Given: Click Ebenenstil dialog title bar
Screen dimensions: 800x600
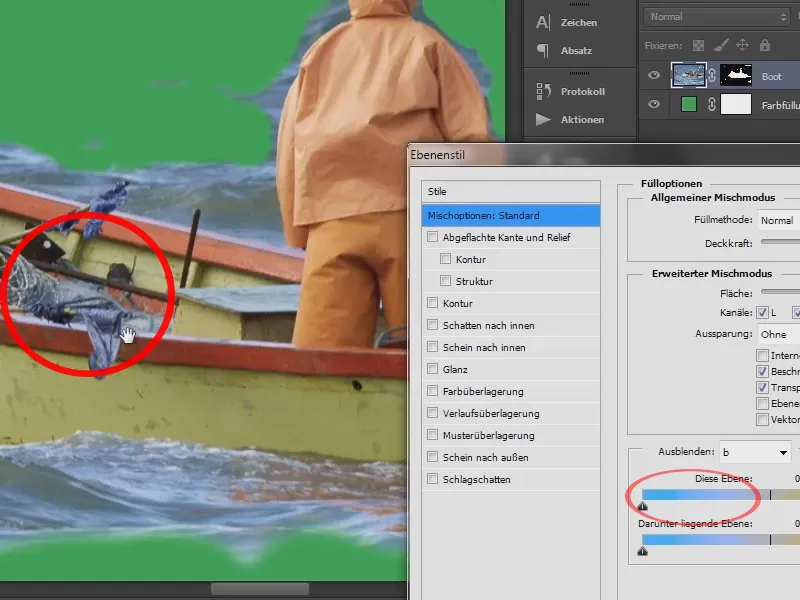Looking at the screenshot, I should 604,154.
